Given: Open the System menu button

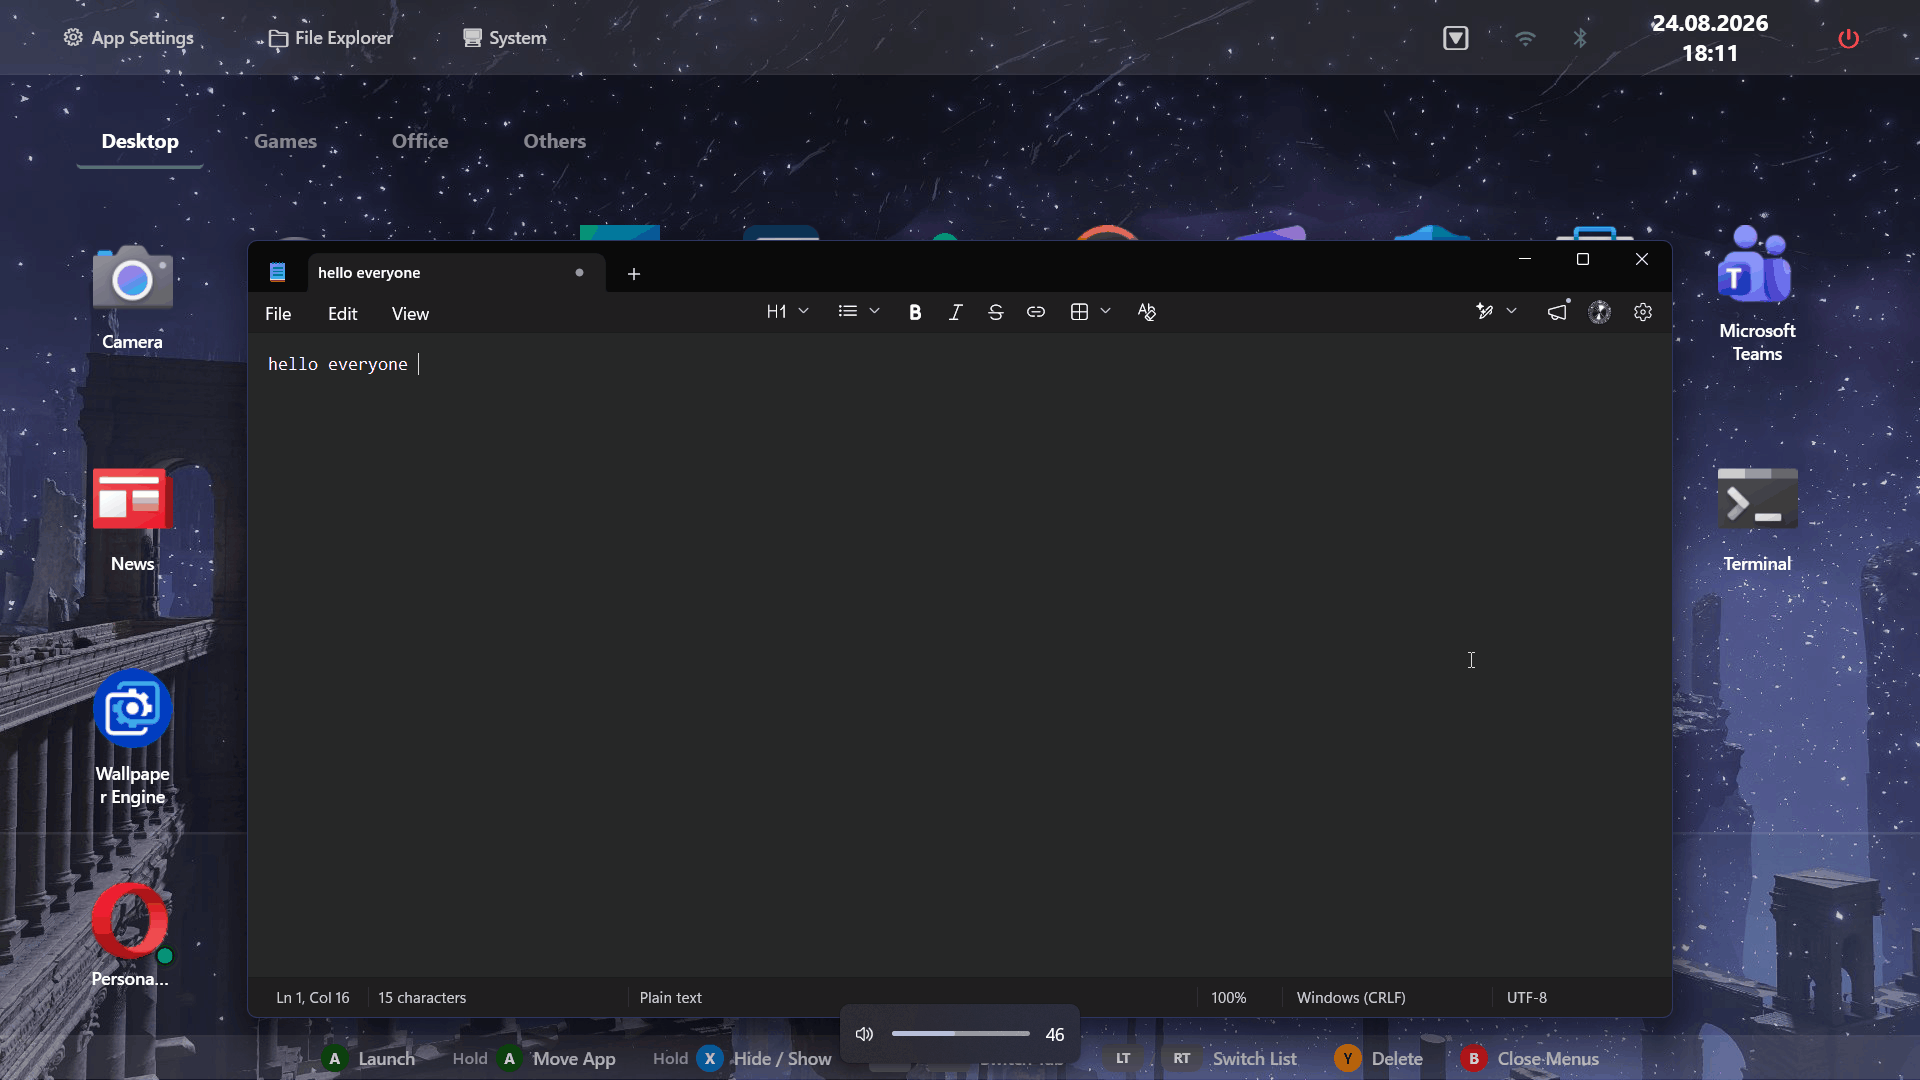Looking at the screenshot, I should coord(505,38).
